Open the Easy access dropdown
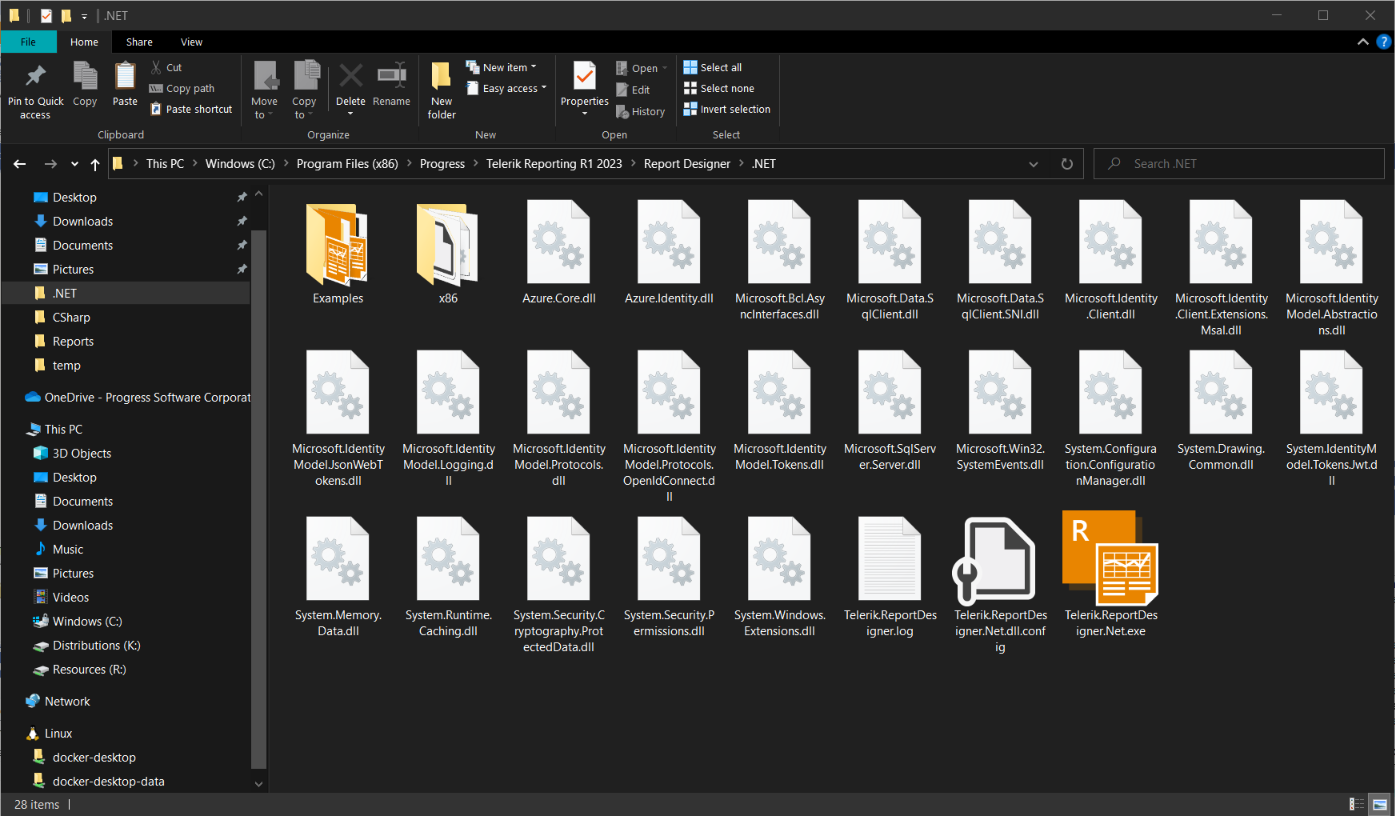Viewport: 1395px width, 816px height. pos(514,88)
